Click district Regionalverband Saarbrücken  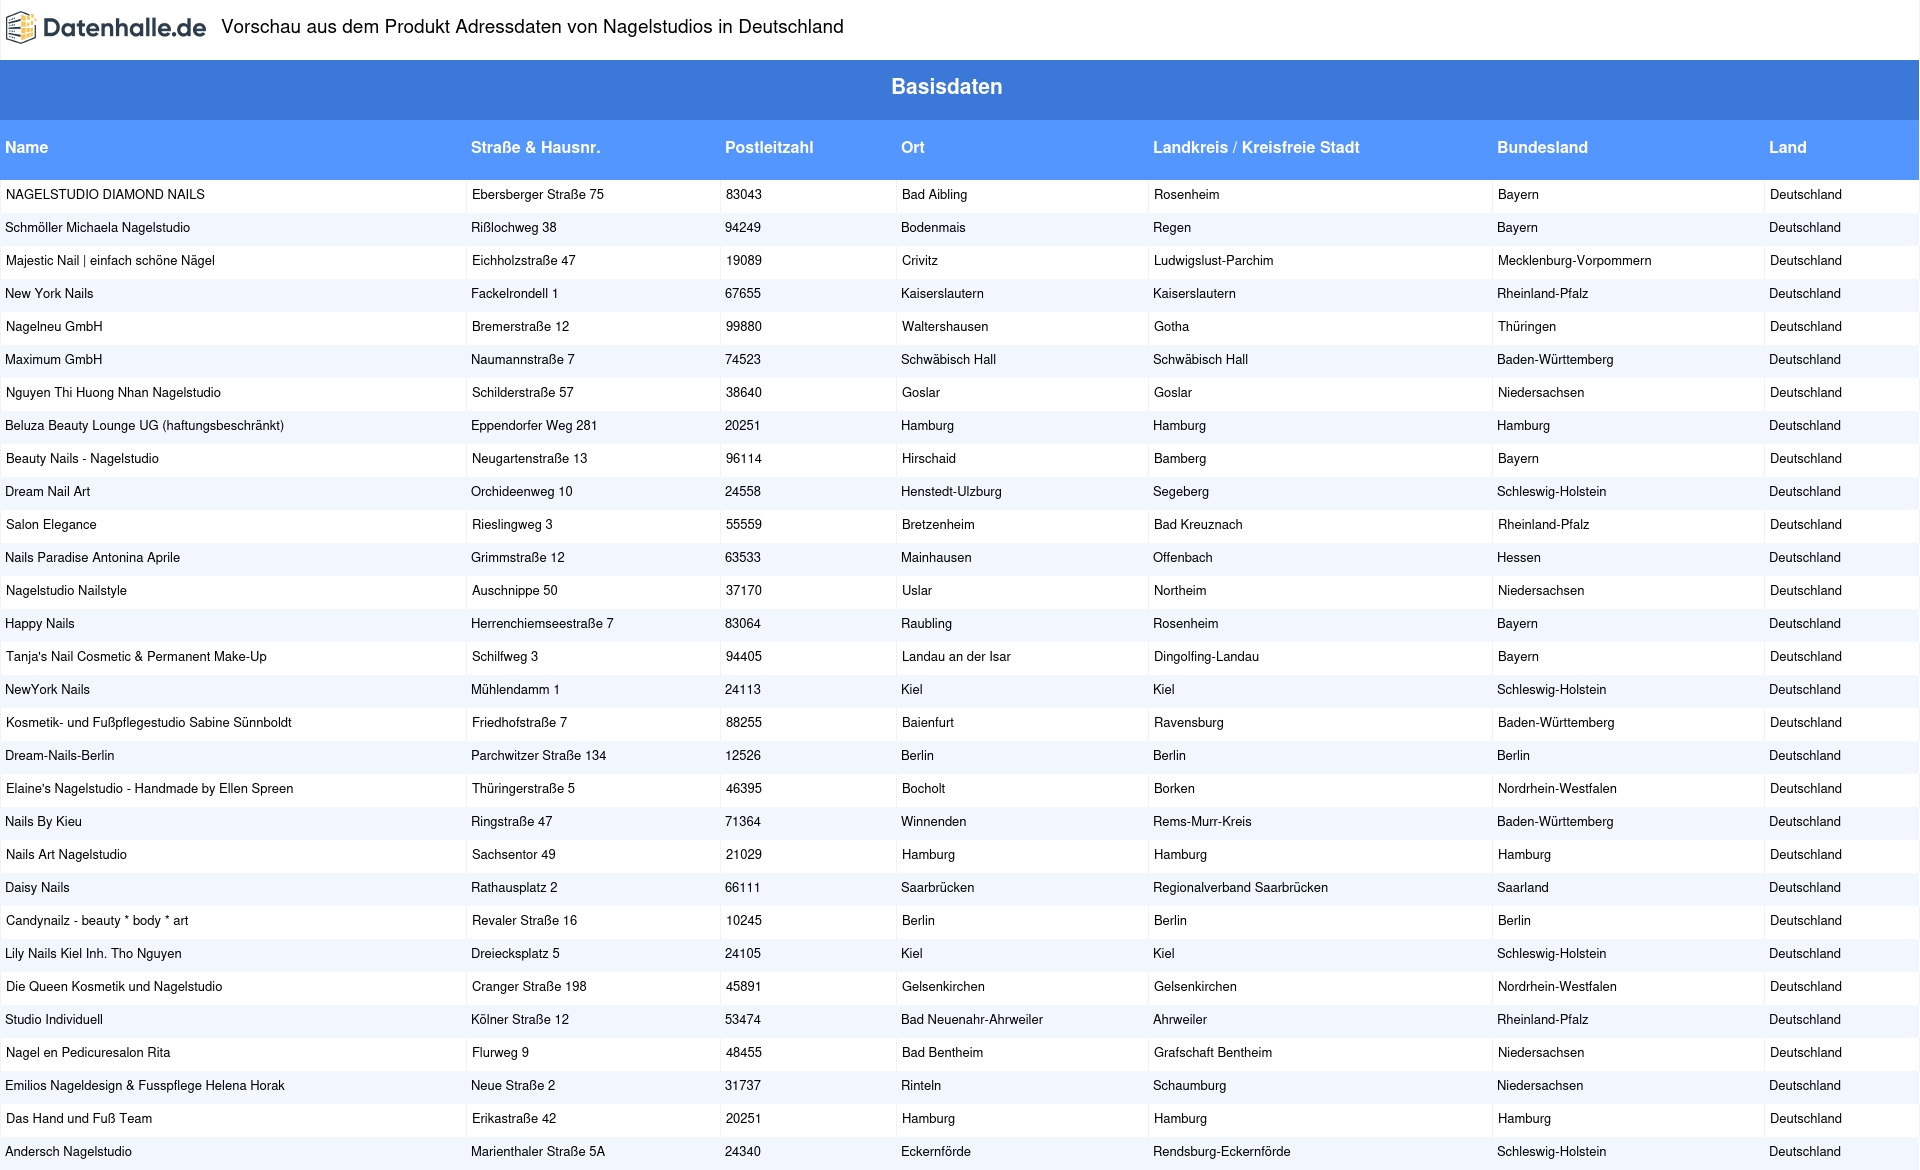1240,888
